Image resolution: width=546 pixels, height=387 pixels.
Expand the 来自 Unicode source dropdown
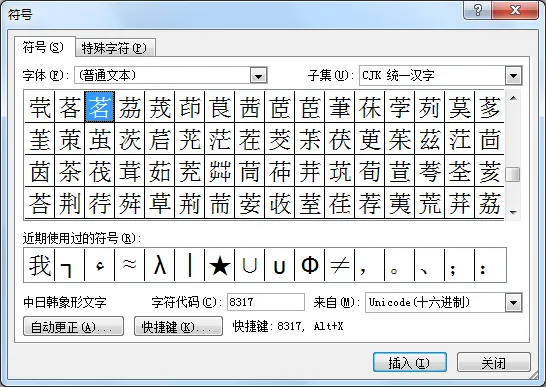(514, 303)
